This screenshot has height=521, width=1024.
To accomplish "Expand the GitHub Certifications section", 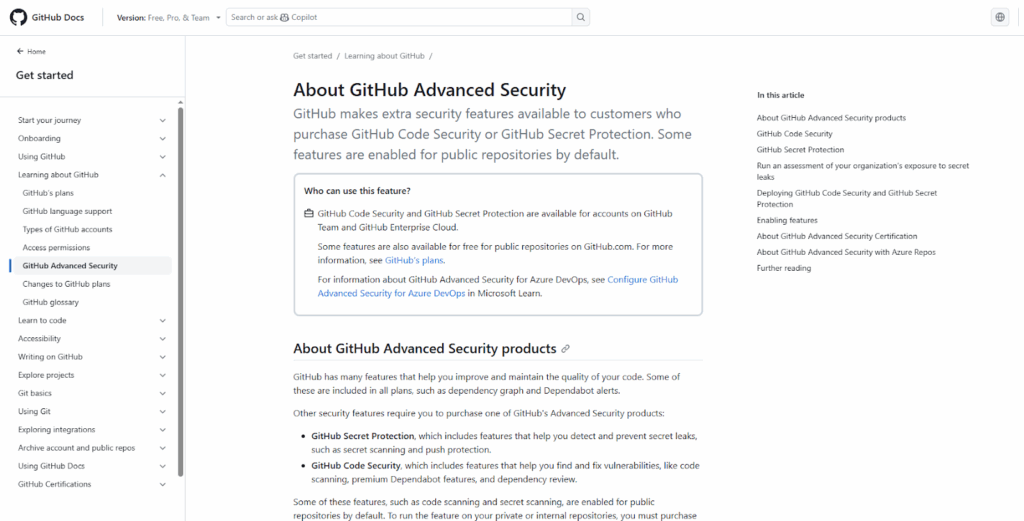I will pos(162,484).
